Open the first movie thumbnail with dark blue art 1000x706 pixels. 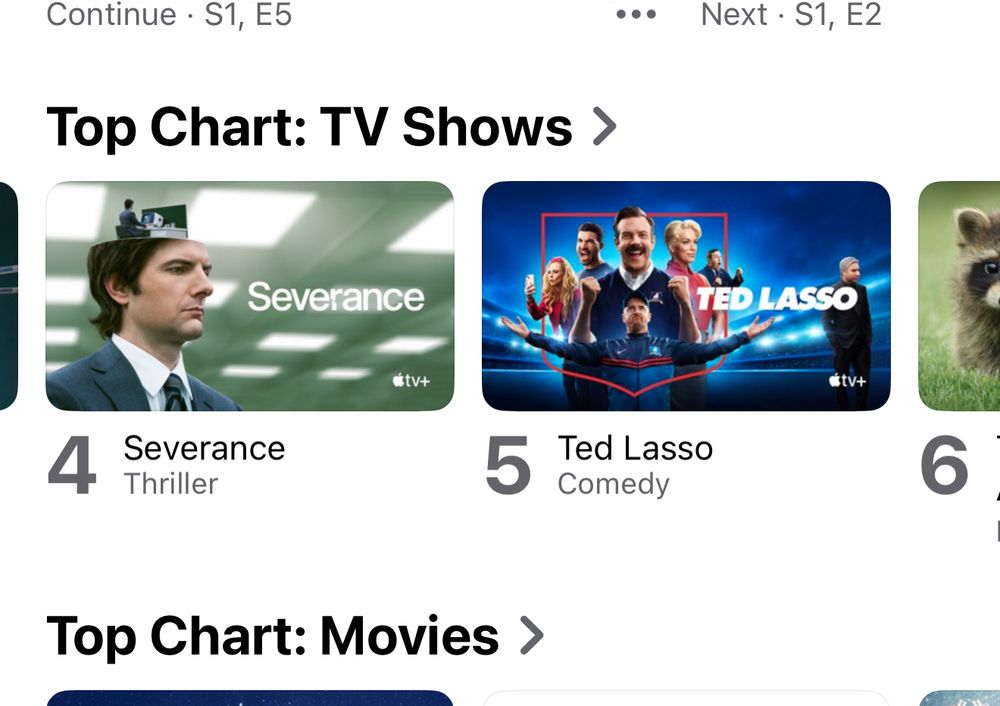pyautogui.click(x=250, y=698)
